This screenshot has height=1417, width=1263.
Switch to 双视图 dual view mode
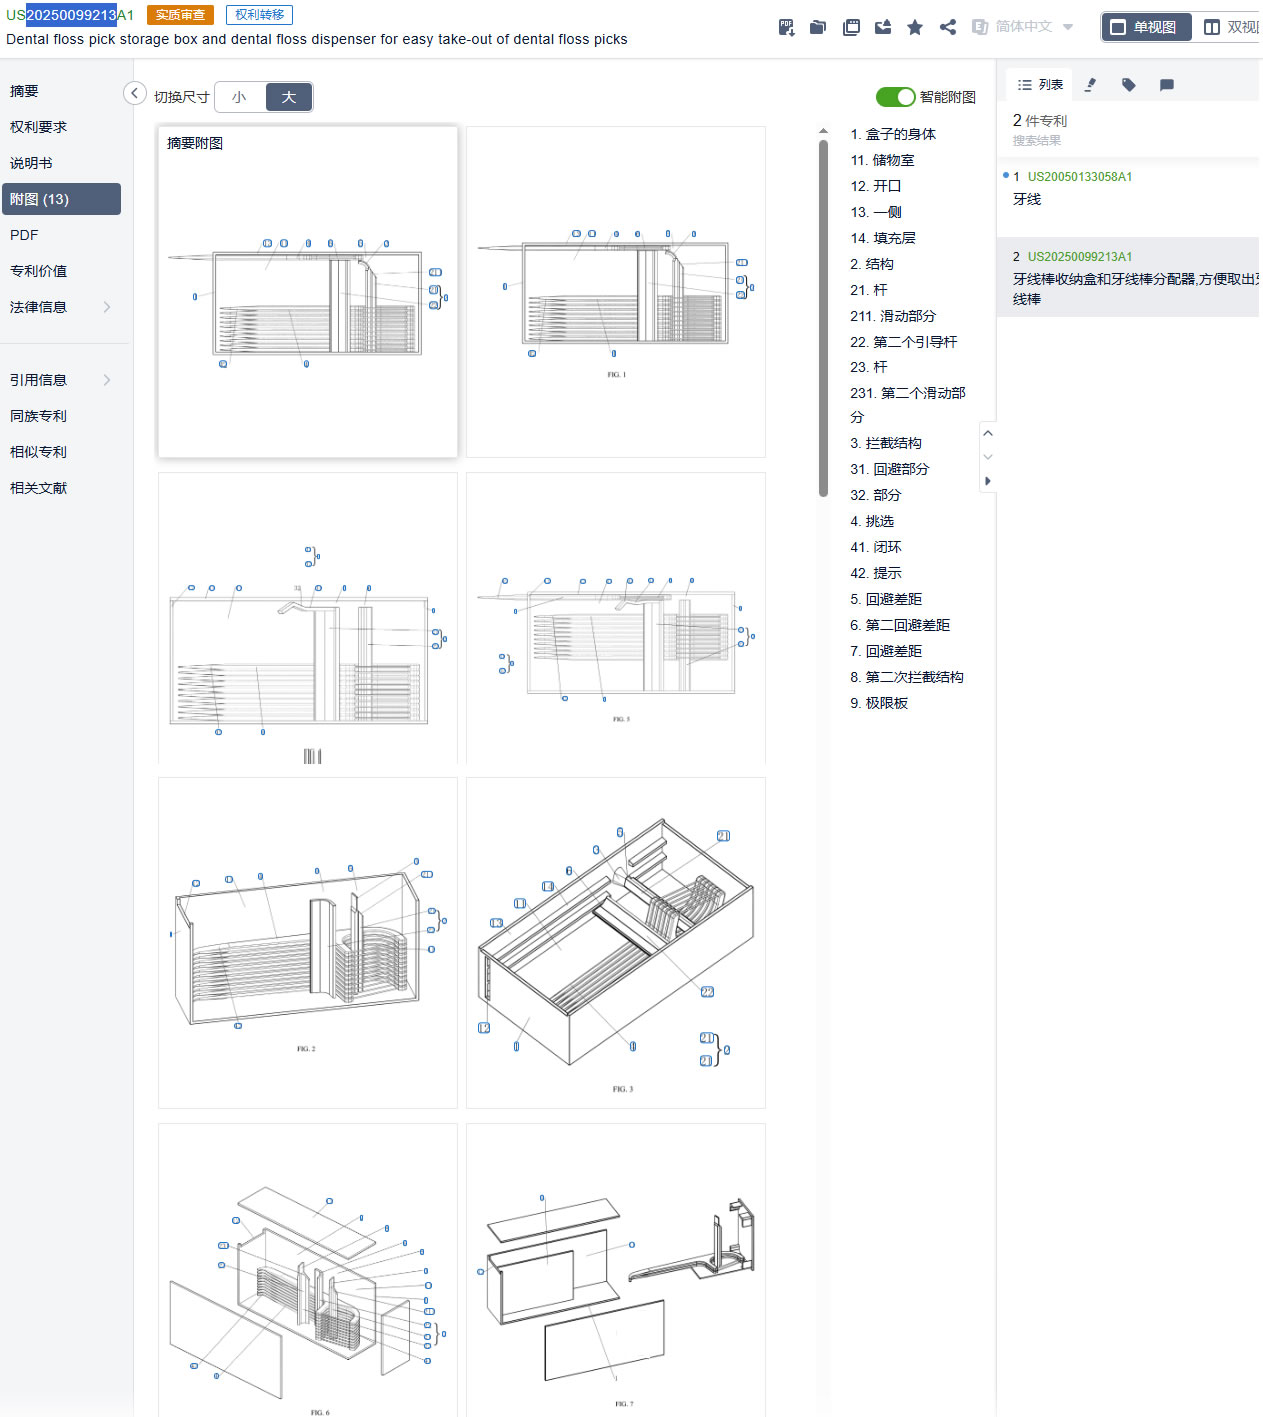pos(1230,27)
